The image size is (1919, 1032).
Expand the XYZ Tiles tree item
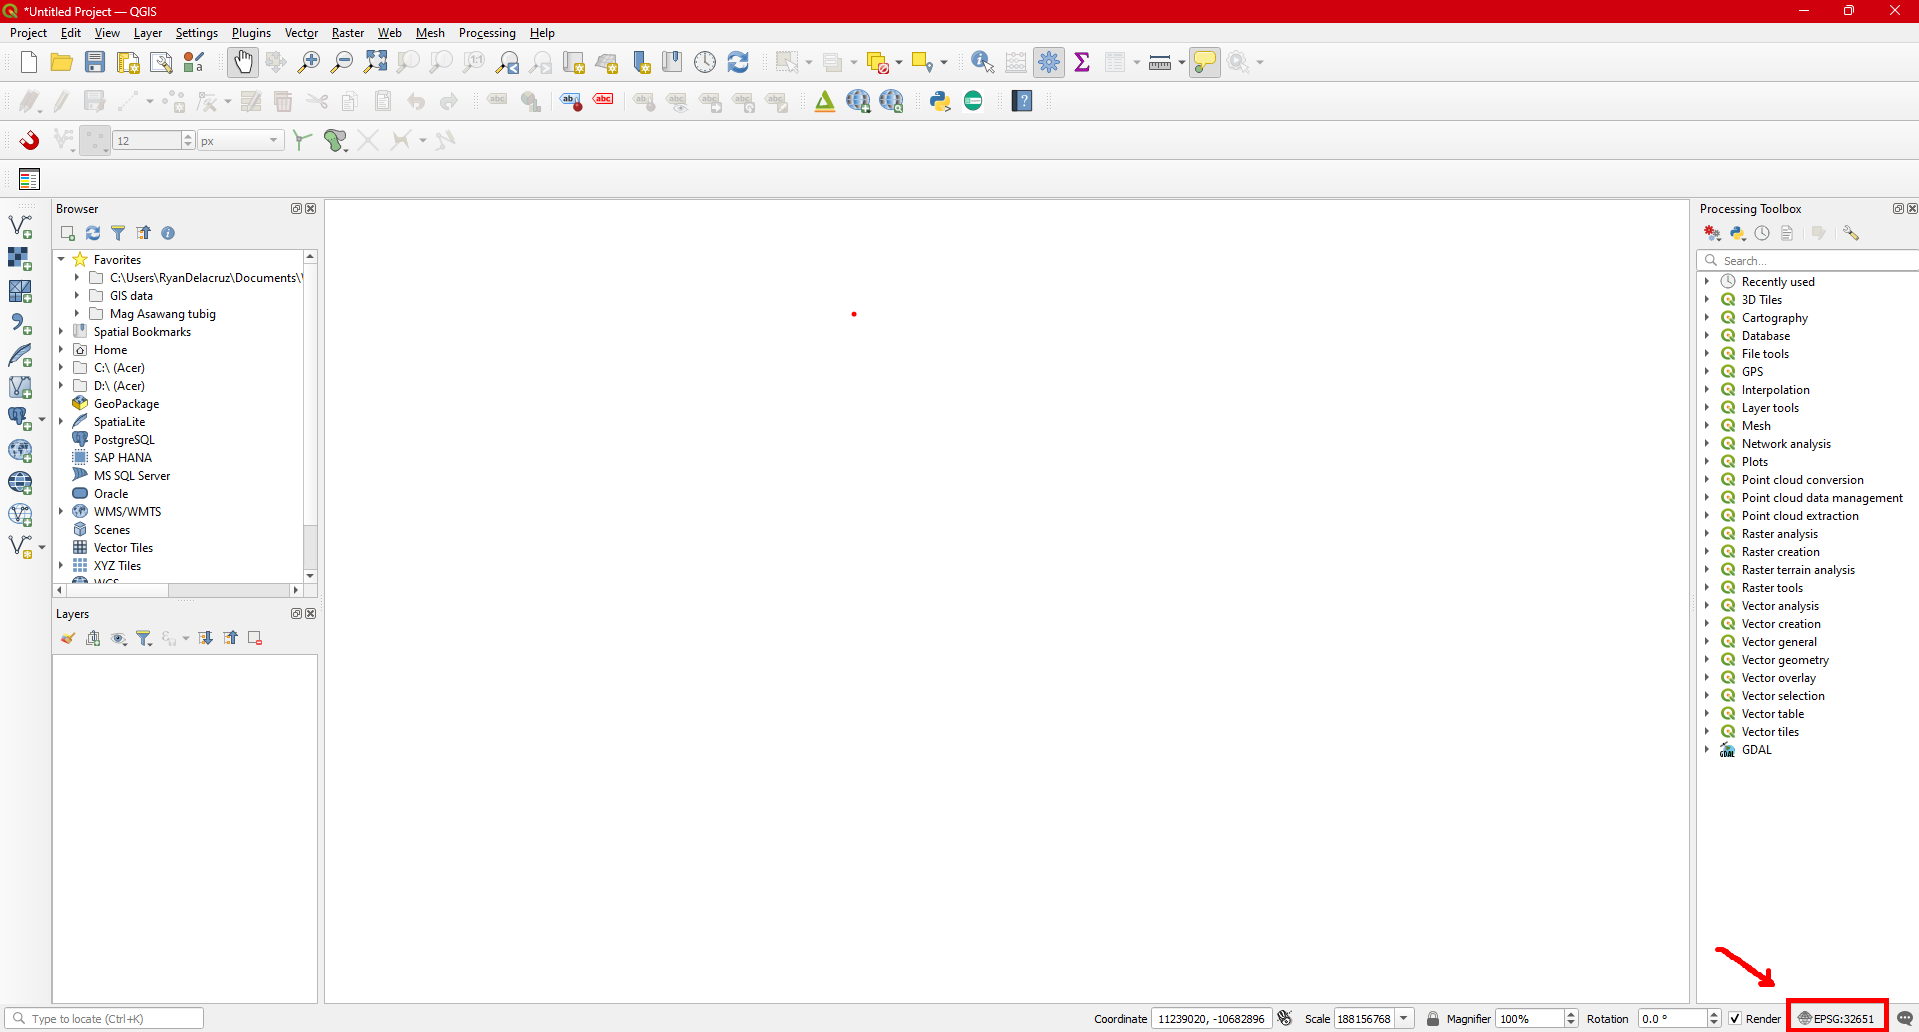point(61,566)
